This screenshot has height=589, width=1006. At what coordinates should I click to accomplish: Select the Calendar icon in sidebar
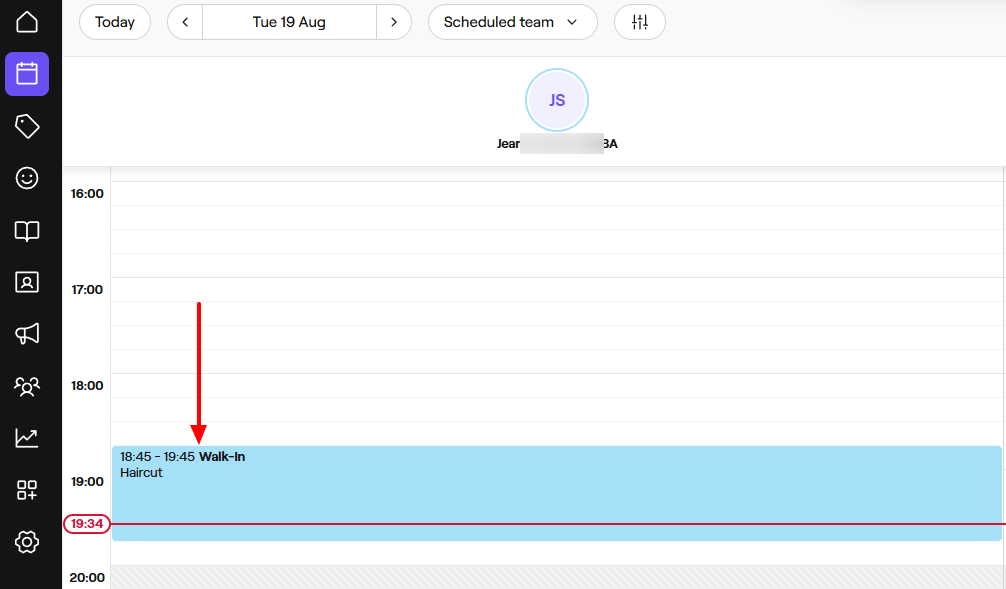click(x=27, y=74)
